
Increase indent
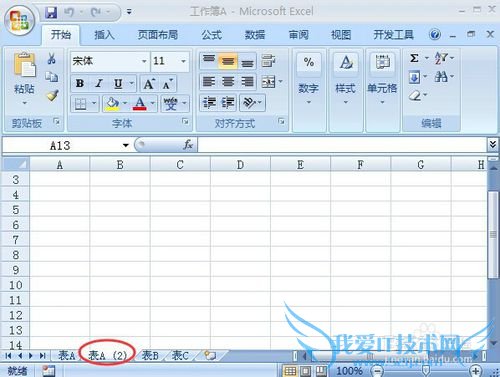[228, 103]
